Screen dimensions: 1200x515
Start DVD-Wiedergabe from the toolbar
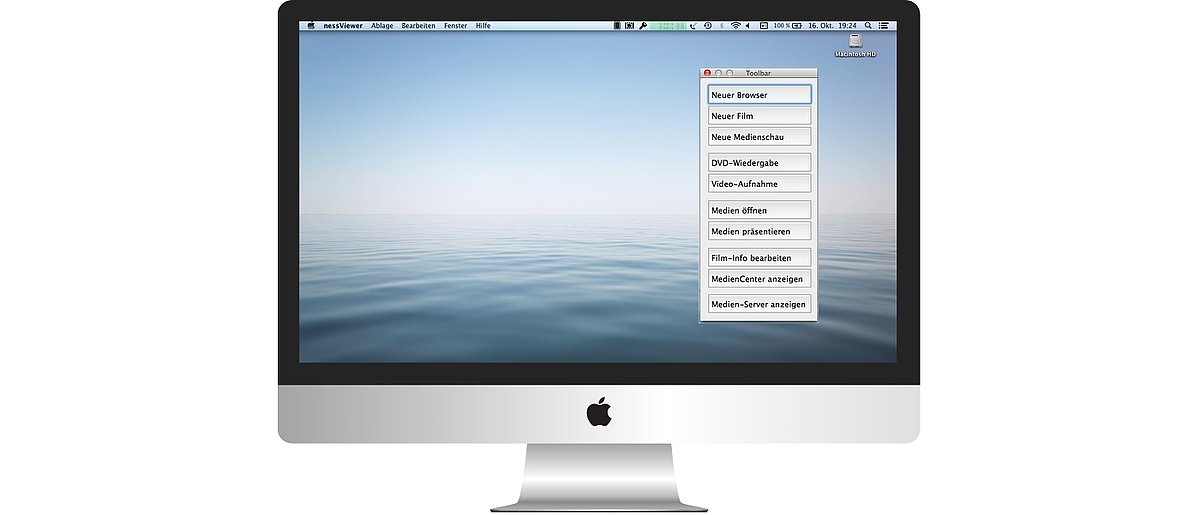(759, 162)
